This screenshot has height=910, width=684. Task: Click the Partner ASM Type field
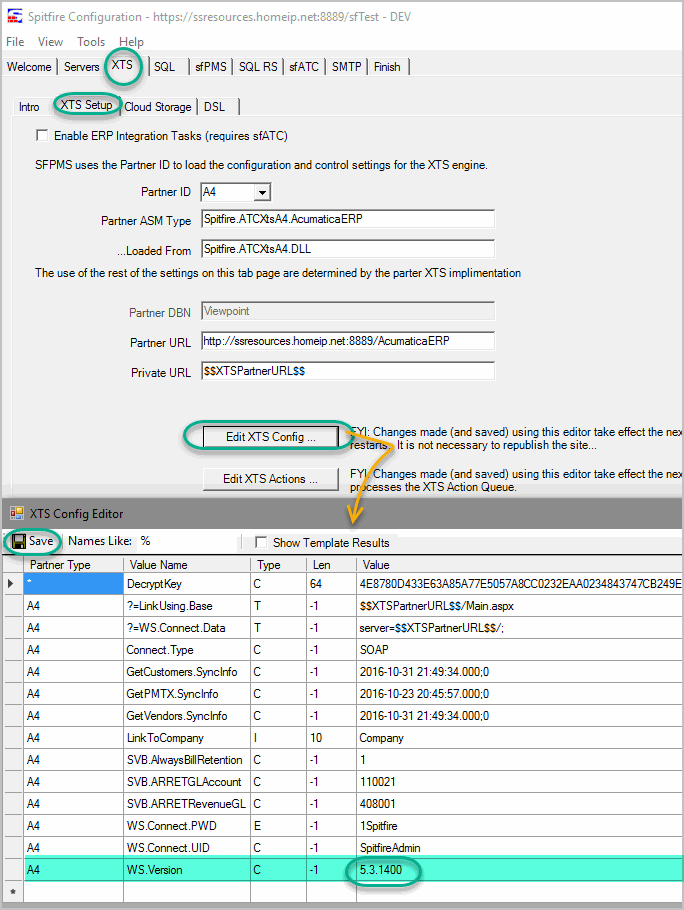pyautogui.click(x=348, y=219)
